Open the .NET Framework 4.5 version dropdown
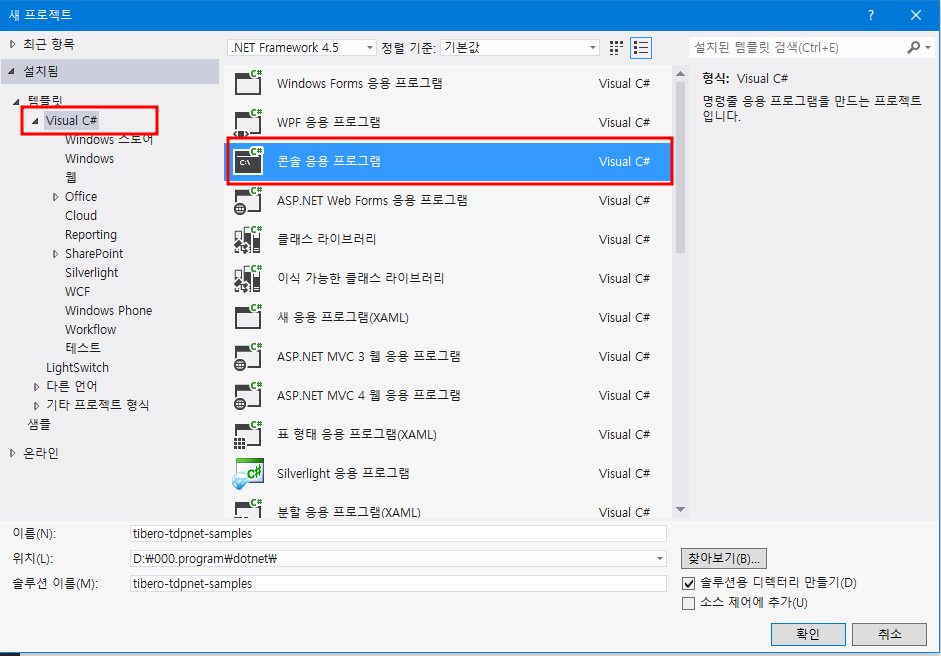This screenshot has height=656, width=941. pos(302,47)
